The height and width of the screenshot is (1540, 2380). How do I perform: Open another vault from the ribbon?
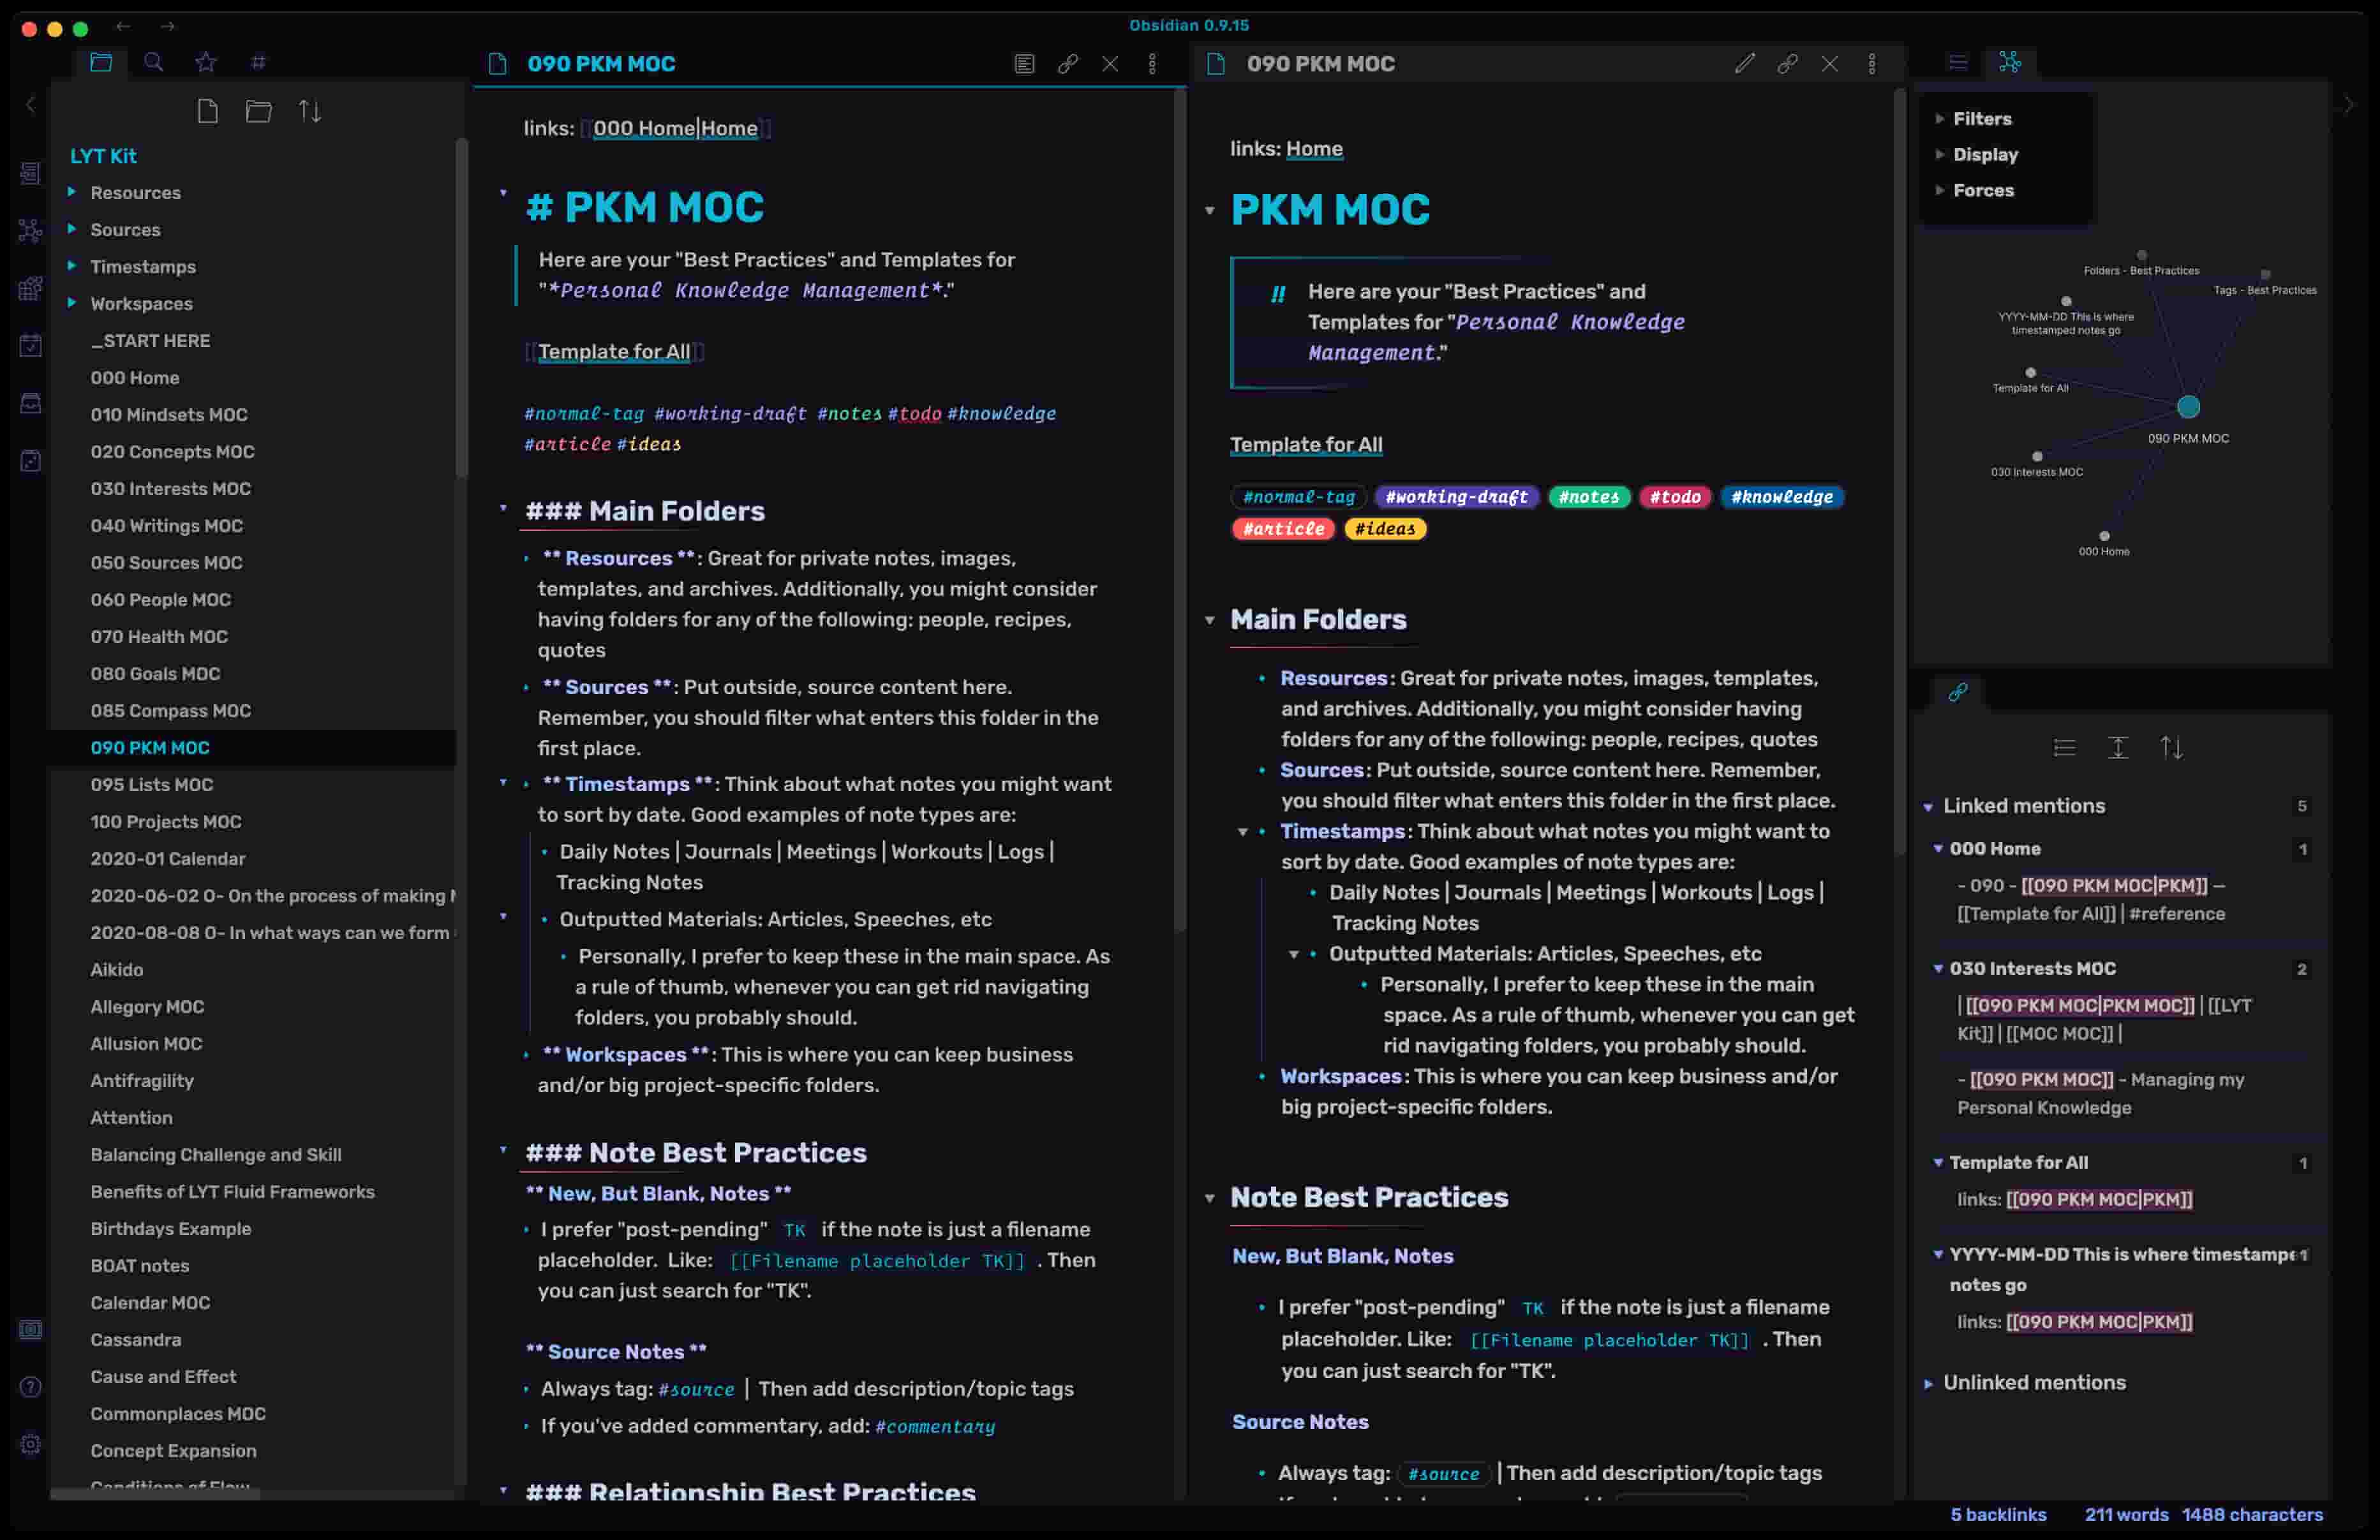click(31, 1329)
